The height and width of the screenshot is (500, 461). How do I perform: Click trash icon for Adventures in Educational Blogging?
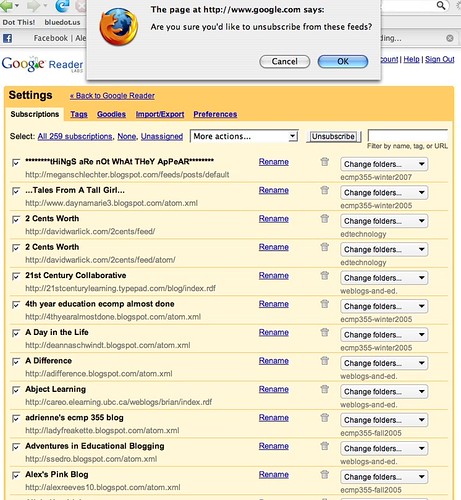pyautogui.click(x=324, y=446)
